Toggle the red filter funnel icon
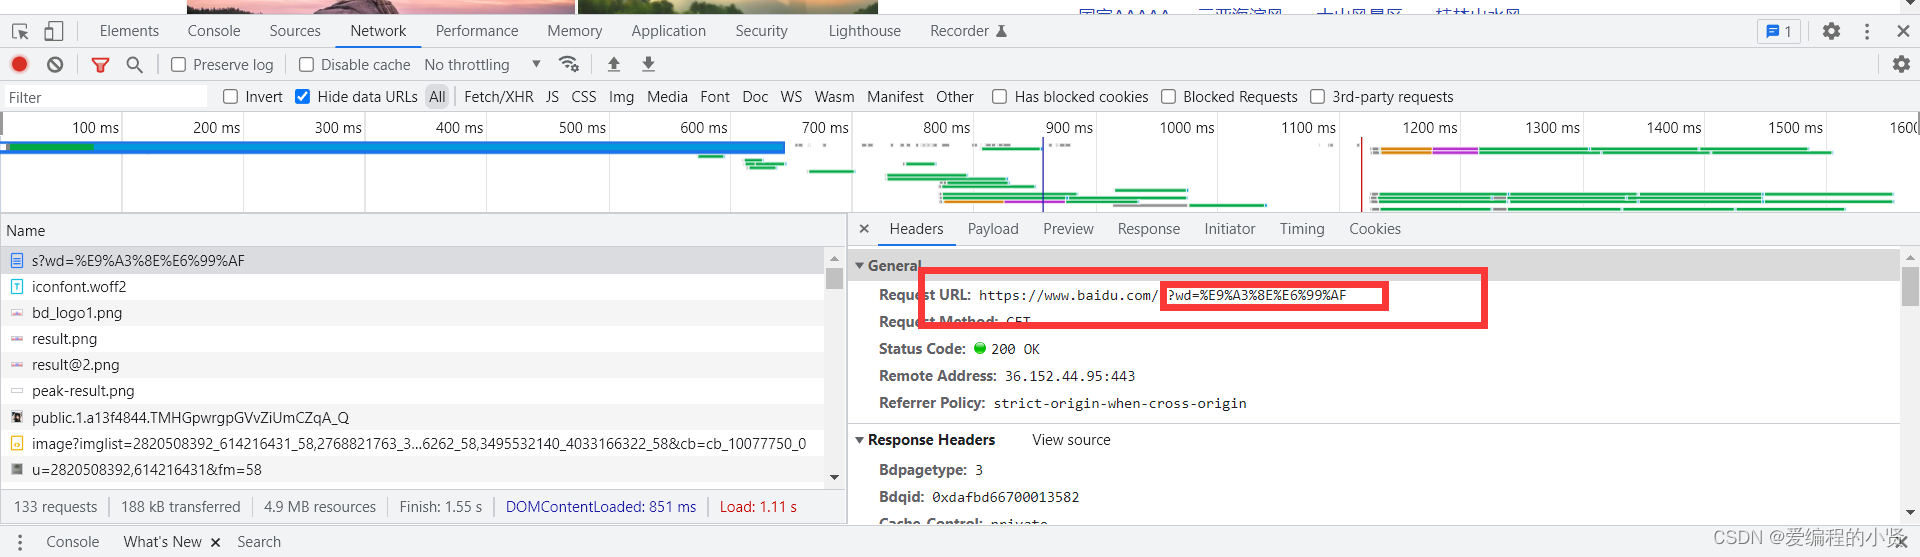1920x557 pixels. [100, 64]
